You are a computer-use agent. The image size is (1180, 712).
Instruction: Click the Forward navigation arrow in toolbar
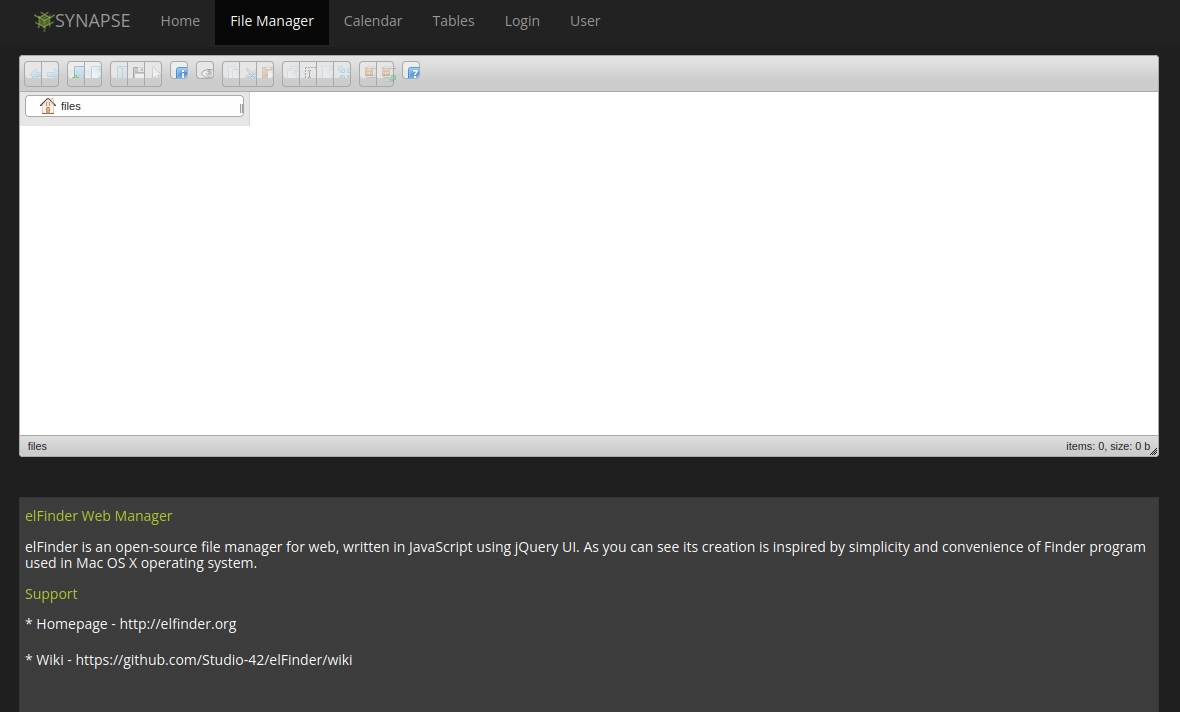51,73
